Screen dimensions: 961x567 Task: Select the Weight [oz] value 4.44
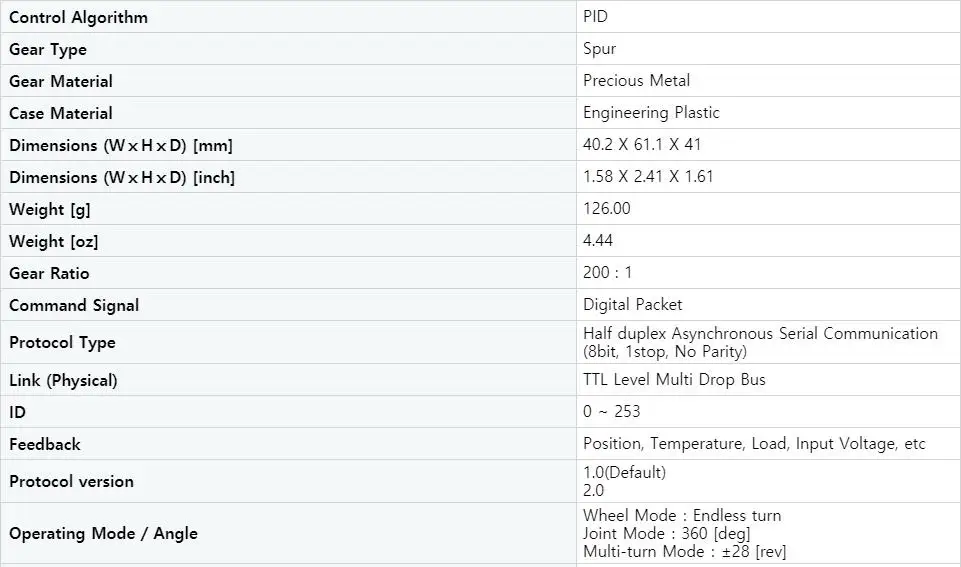tap(598, 240)
